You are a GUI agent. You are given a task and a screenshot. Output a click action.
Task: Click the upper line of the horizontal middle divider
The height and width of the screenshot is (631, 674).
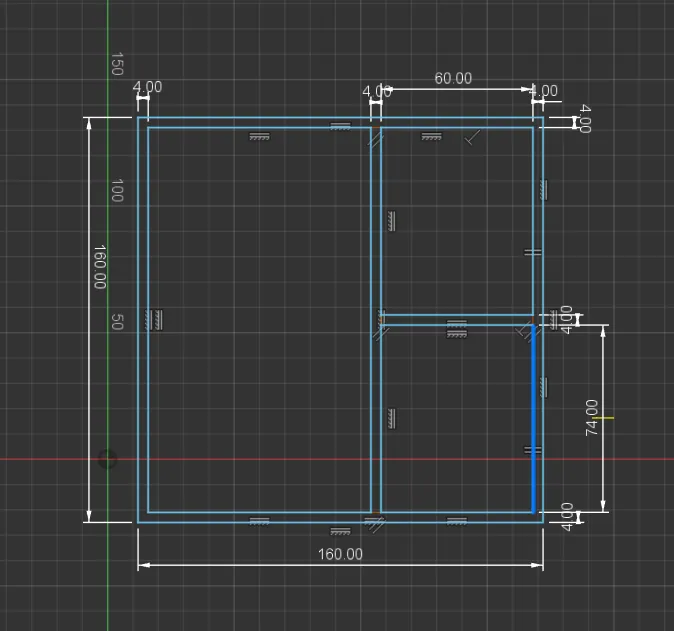click(456, 315)
